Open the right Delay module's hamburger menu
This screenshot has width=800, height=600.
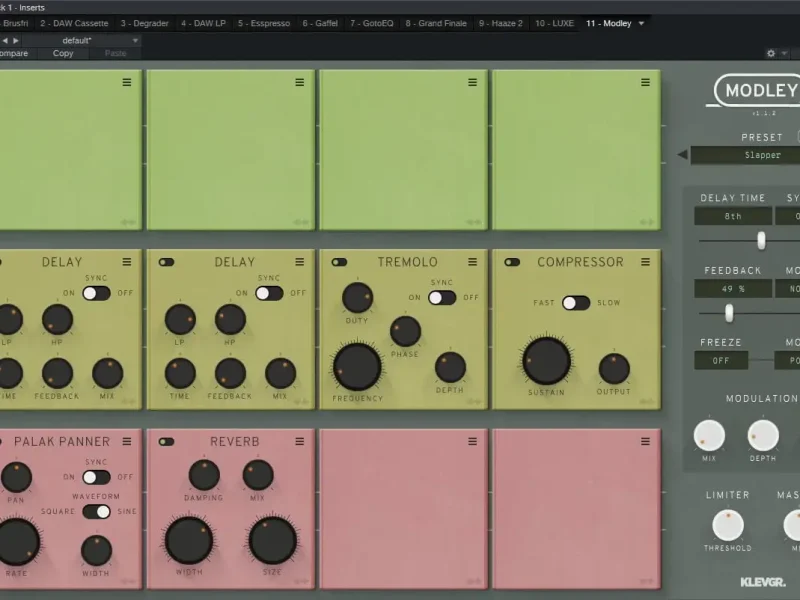click(299, 262)
